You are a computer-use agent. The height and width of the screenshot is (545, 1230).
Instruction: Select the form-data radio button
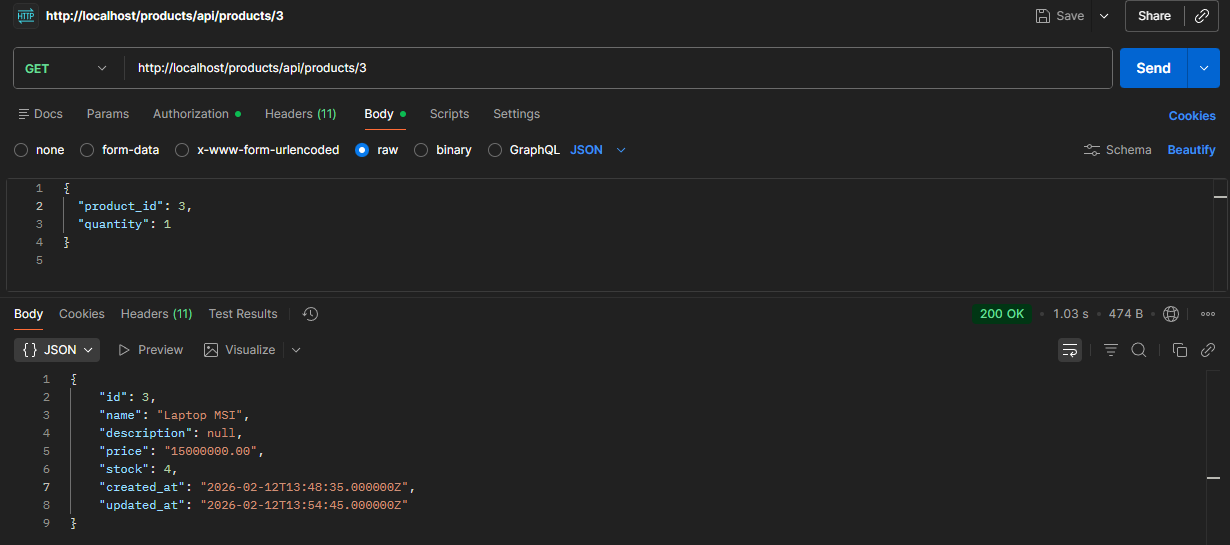pos(87,150)
